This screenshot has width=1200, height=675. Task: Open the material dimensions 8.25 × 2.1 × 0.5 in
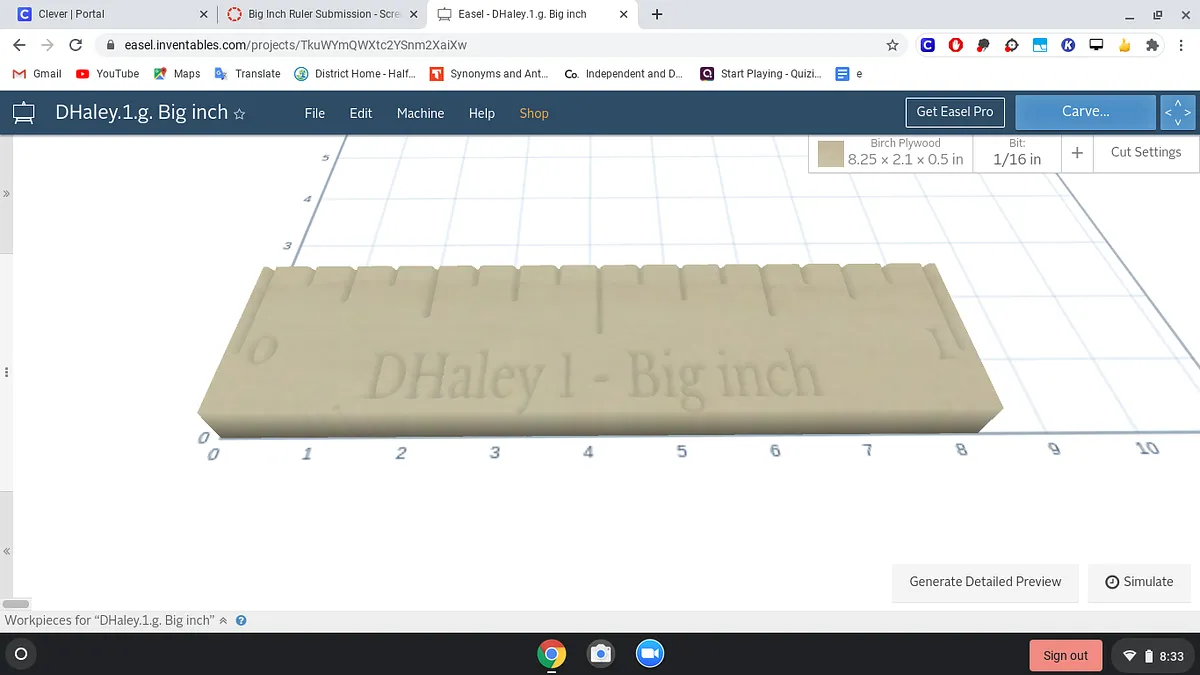pyautogui.click(x=906, y=159)
